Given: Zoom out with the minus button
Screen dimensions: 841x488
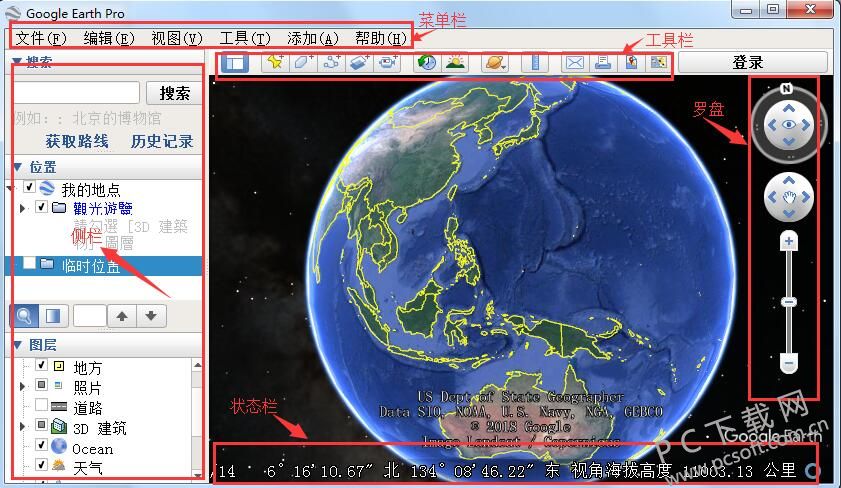Looking at the screenshot, I should 788,364.
